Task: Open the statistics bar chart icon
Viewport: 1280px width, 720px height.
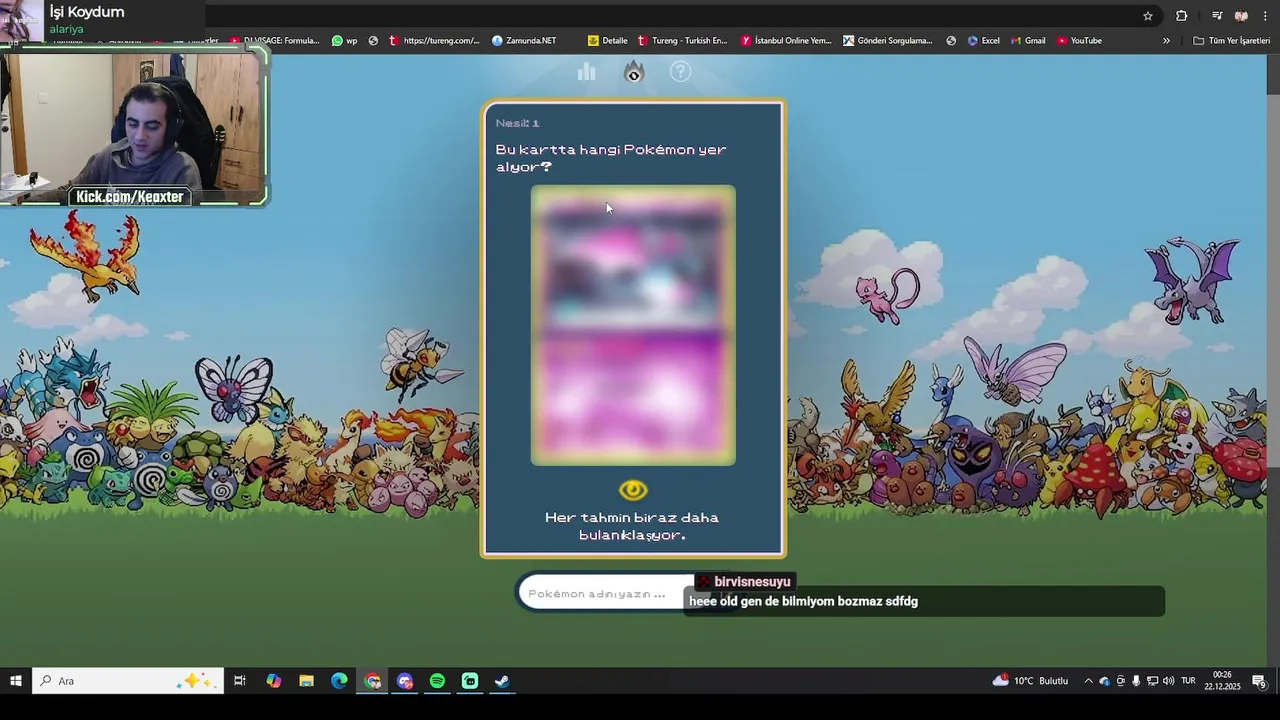Action: pyautogui.click(x=587, y=72)
